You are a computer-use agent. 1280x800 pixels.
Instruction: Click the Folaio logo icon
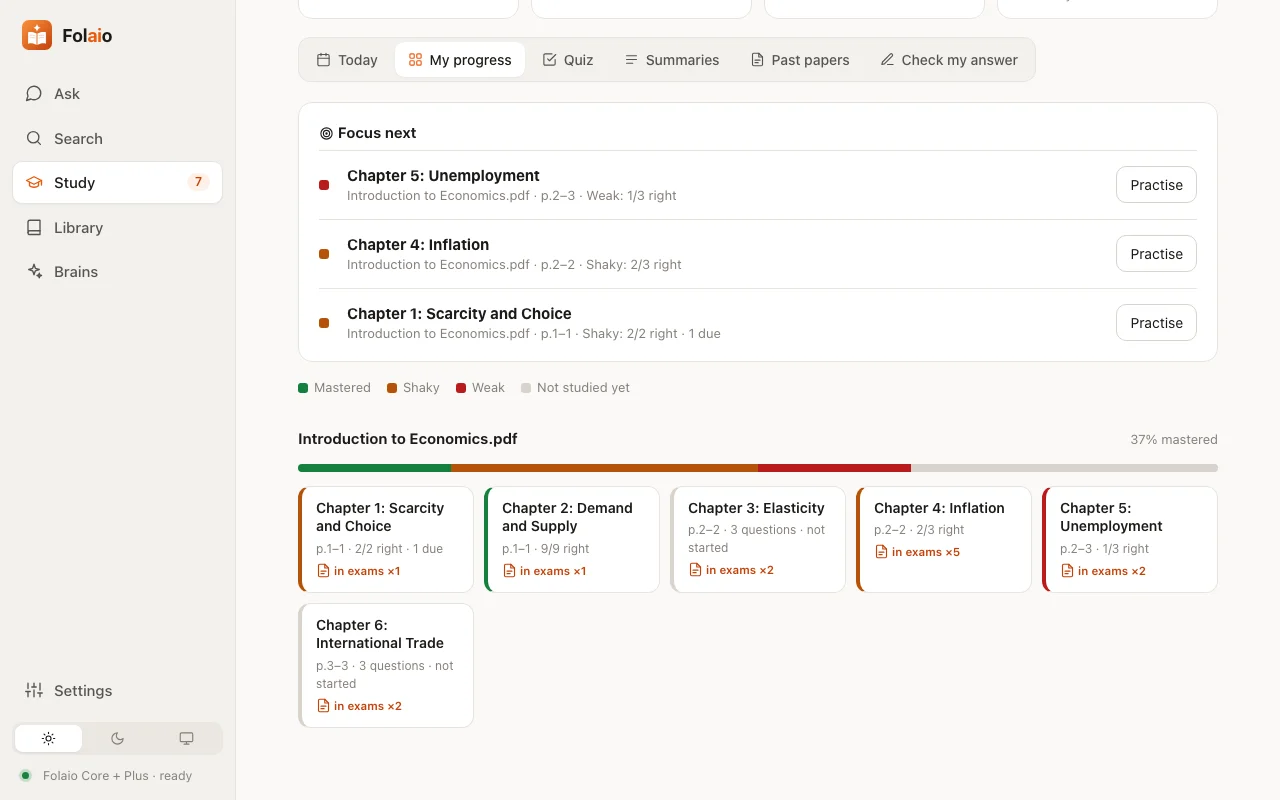click(37, 35)
